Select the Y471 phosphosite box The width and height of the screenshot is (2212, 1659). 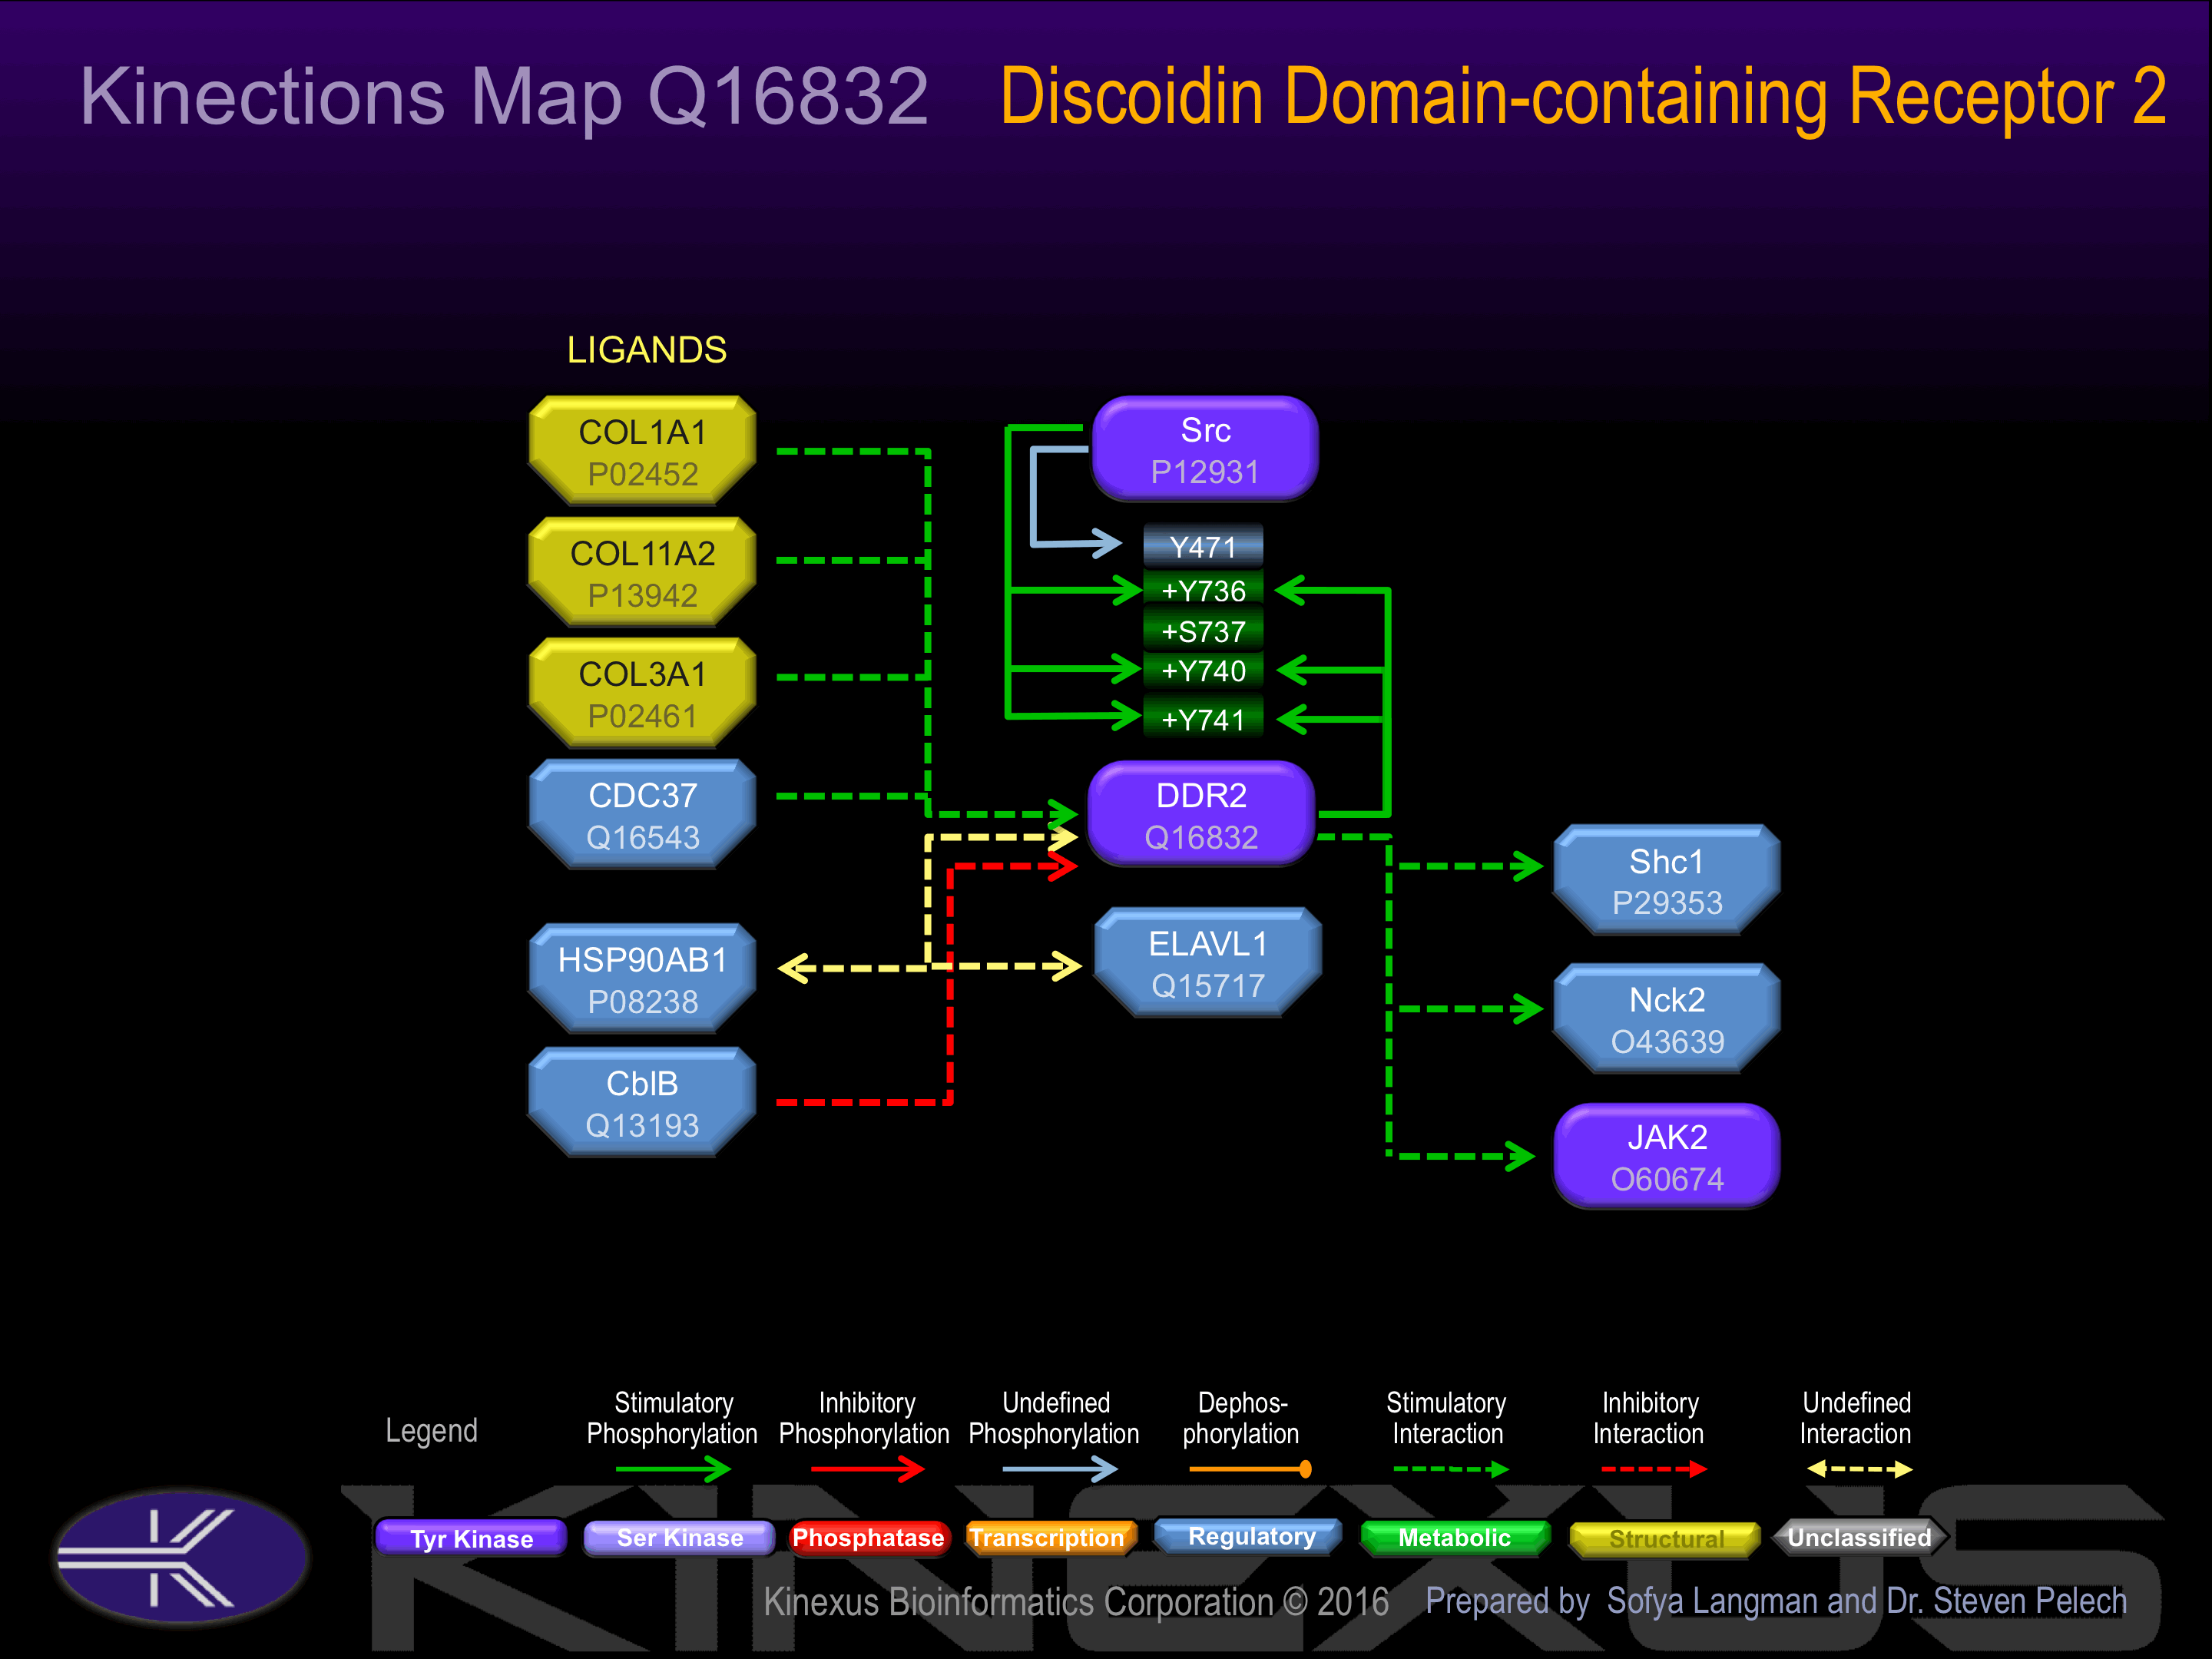click(1203, 547)
